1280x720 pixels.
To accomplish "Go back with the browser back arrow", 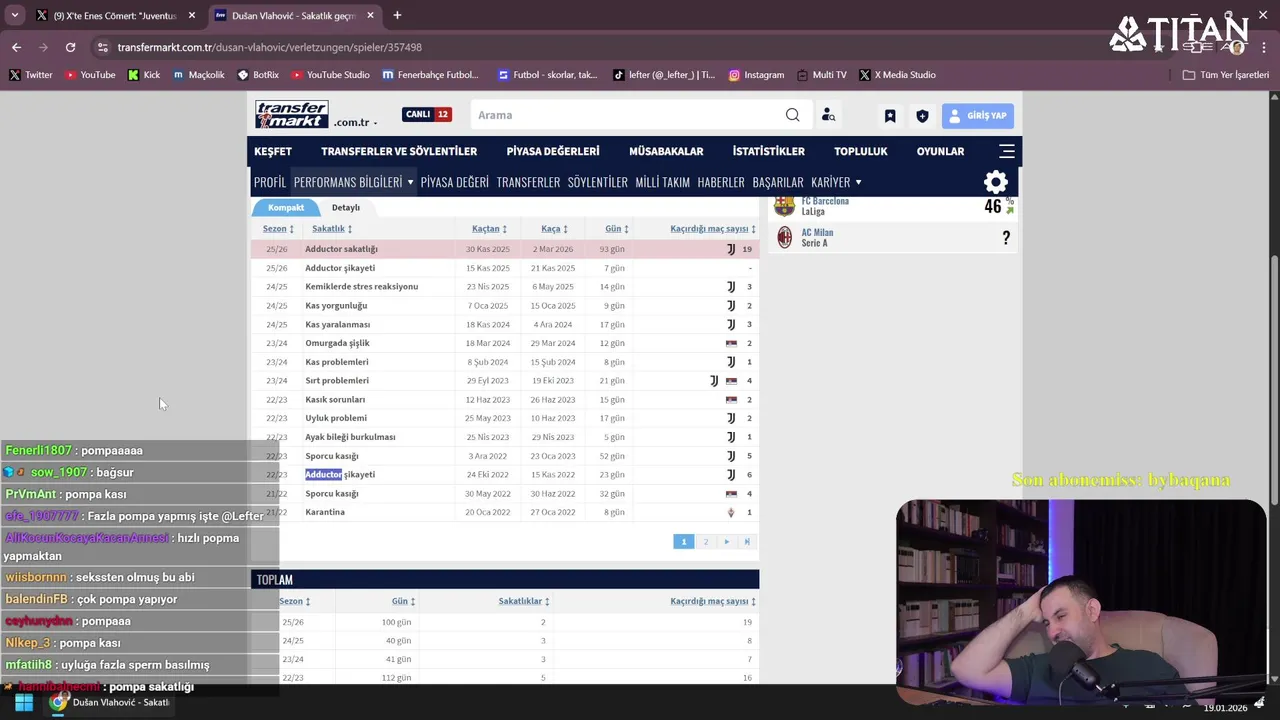I will click(x=16, y=47).
